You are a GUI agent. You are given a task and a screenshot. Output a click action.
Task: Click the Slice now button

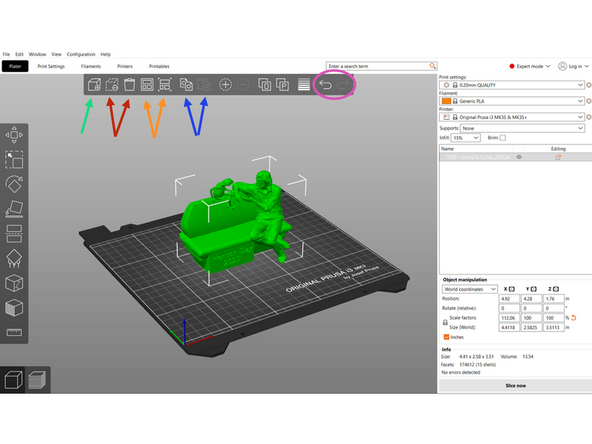(515, 385)
